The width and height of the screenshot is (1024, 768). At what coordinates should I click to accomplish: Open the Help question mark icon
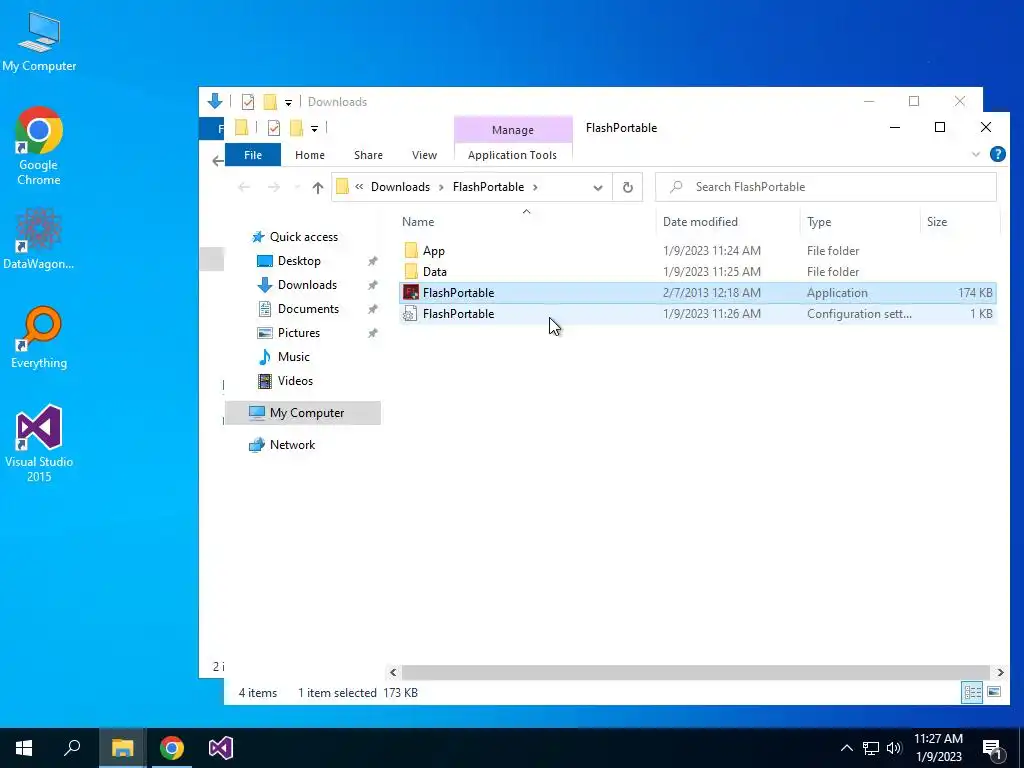coord(997,154)
